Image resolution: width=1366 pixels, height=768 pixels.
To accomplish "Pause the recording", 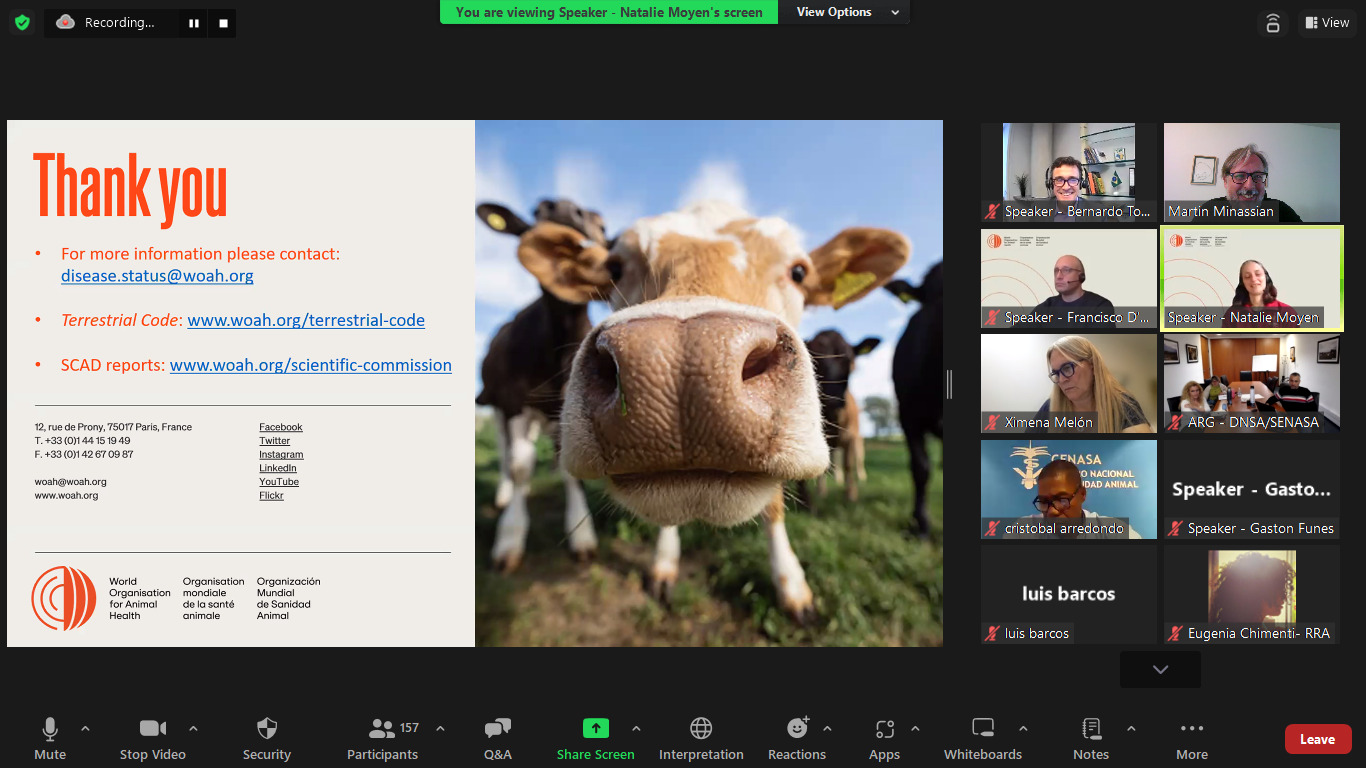I will point(194,23).
